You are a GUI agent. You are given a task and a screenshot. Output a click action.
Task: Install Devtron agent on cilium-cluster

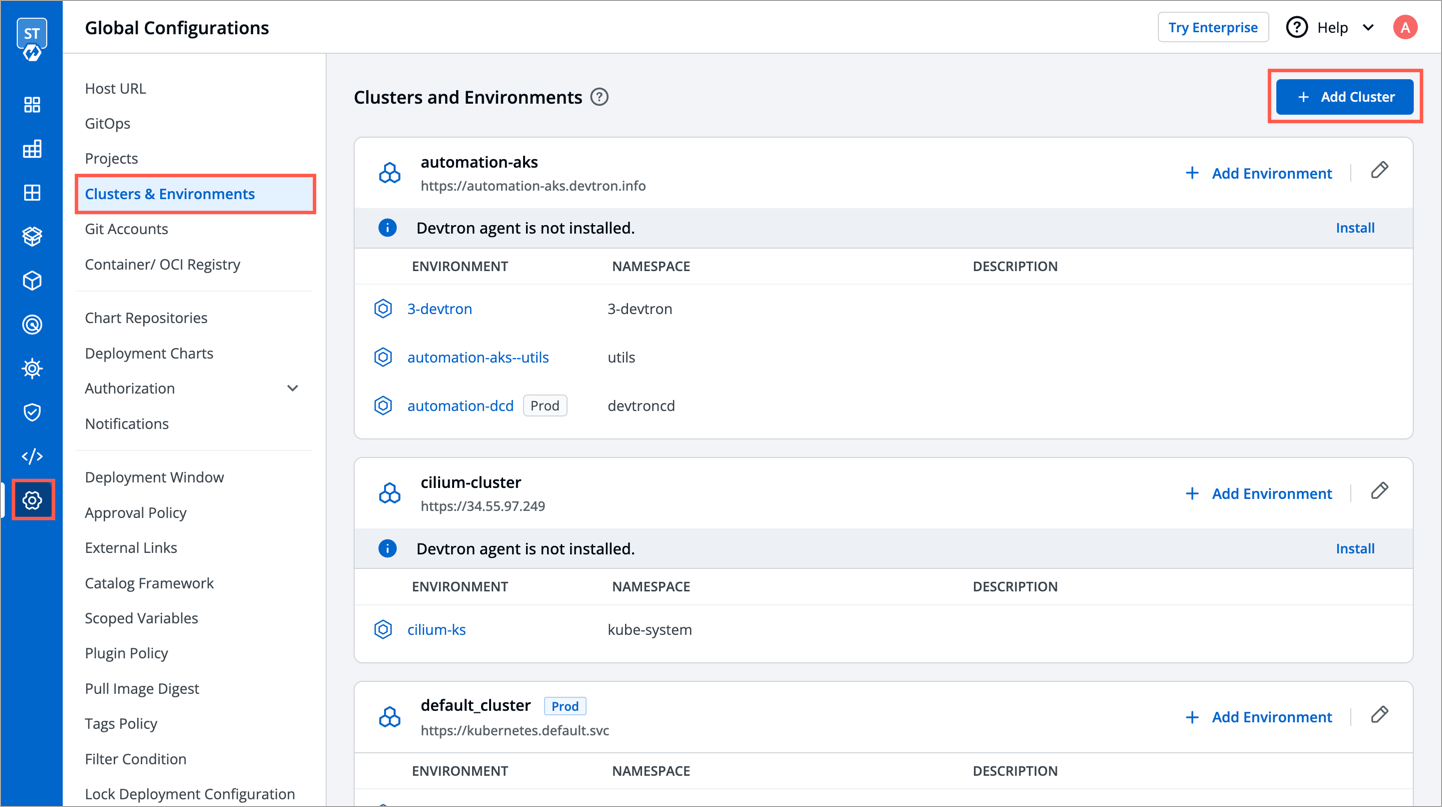tap(1355, 549)
